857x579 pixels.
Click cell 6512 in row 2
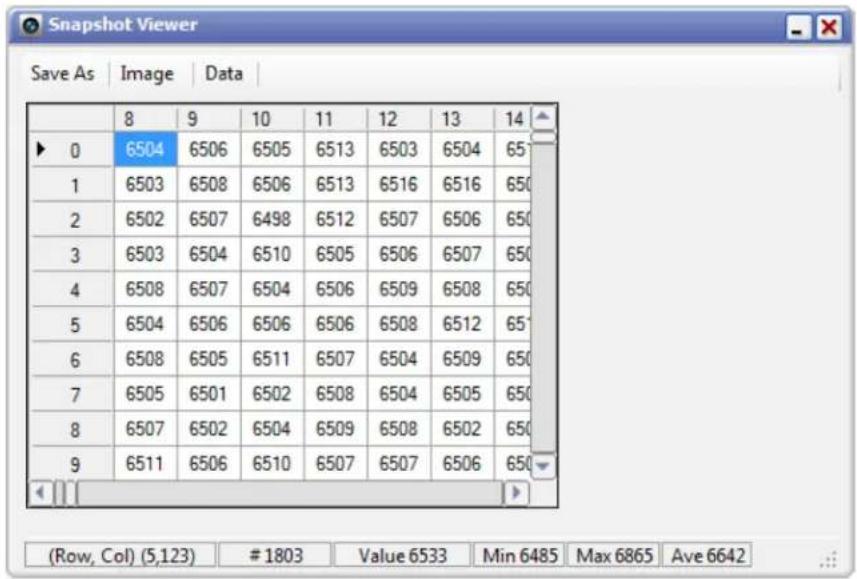[336, 219]
